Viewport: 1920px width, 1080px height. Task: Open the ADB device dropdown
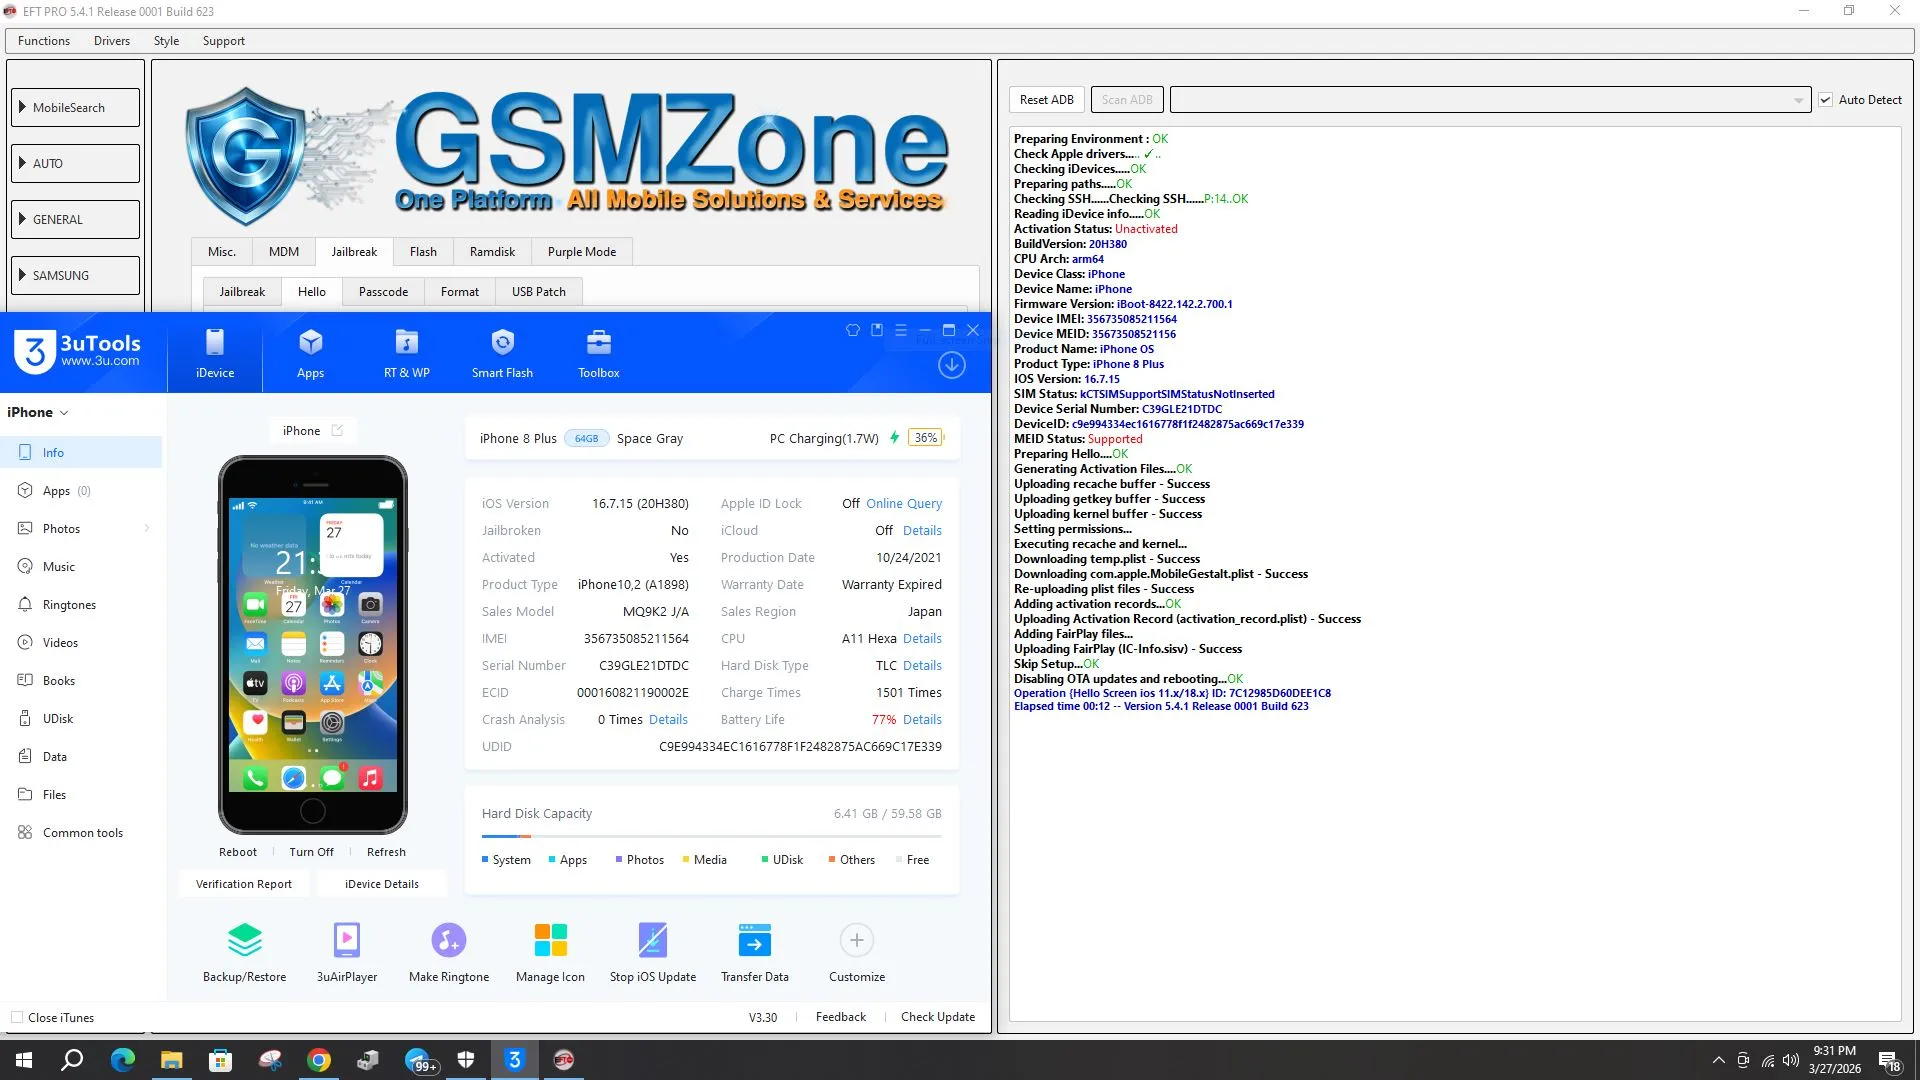click(x=1798, y=100)
